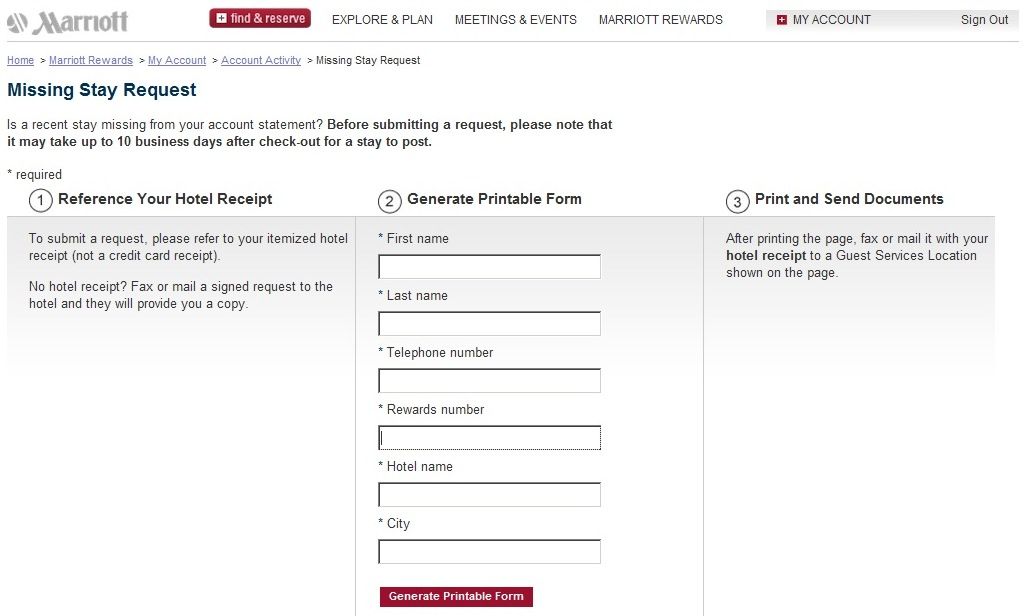Click the step 3 circle icon
Screen dimensions: 1026x616
point(737,202)
